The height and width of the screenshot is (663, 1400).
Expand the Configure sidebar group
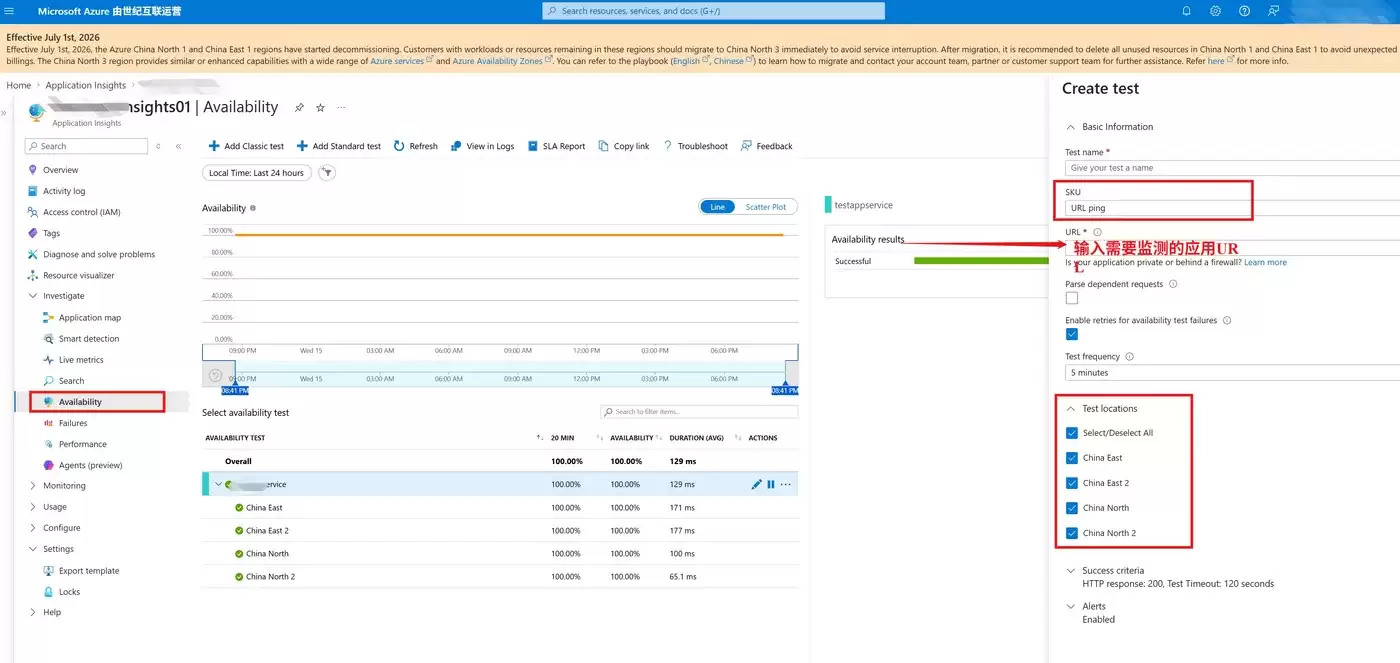pos(33,528)
